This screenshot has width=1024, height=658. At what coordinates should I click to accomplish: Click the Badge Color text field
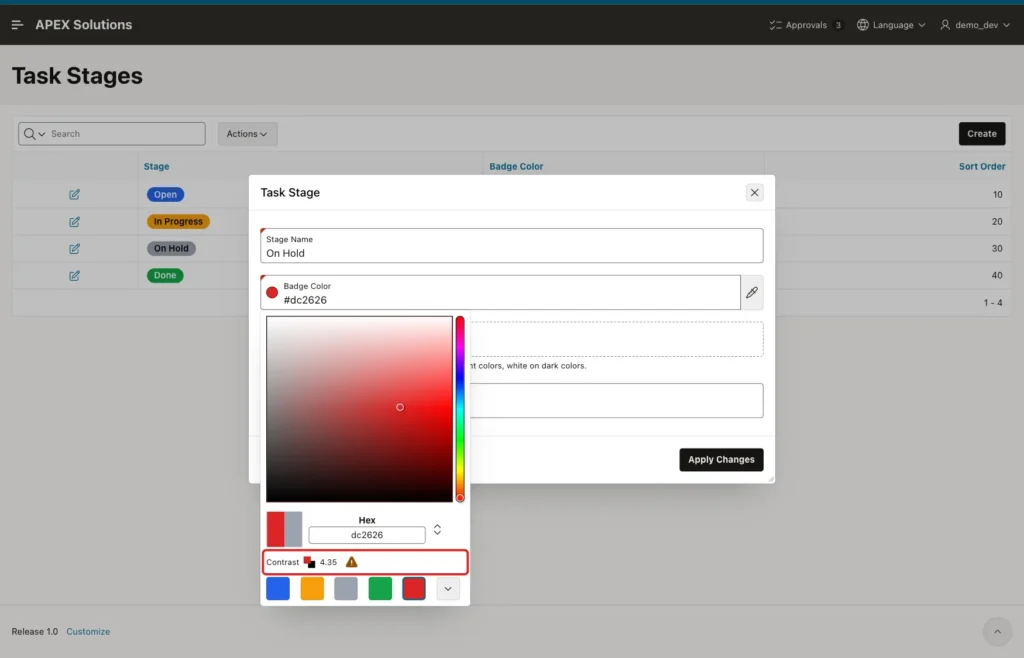pos(500,292)
